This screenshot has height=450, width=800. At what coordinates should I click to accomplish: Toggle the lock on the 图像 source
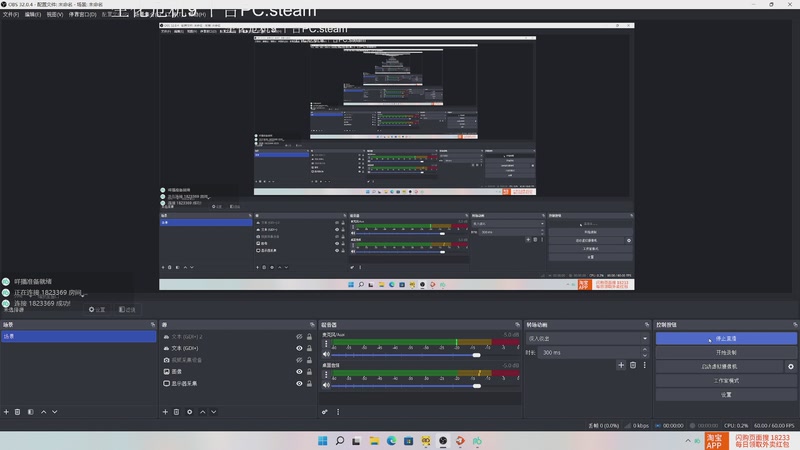coord(309,372)
